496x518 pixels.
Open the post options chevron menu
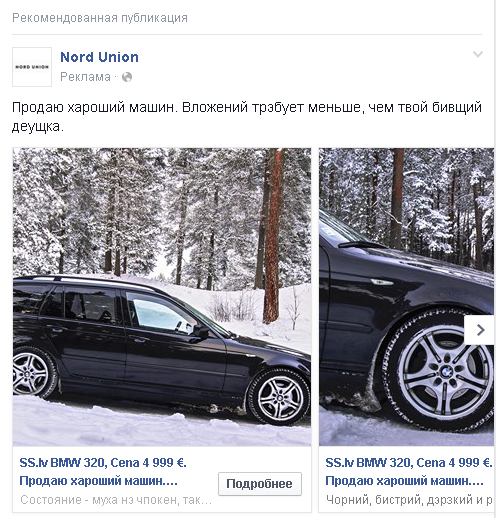tap(478, 54)
